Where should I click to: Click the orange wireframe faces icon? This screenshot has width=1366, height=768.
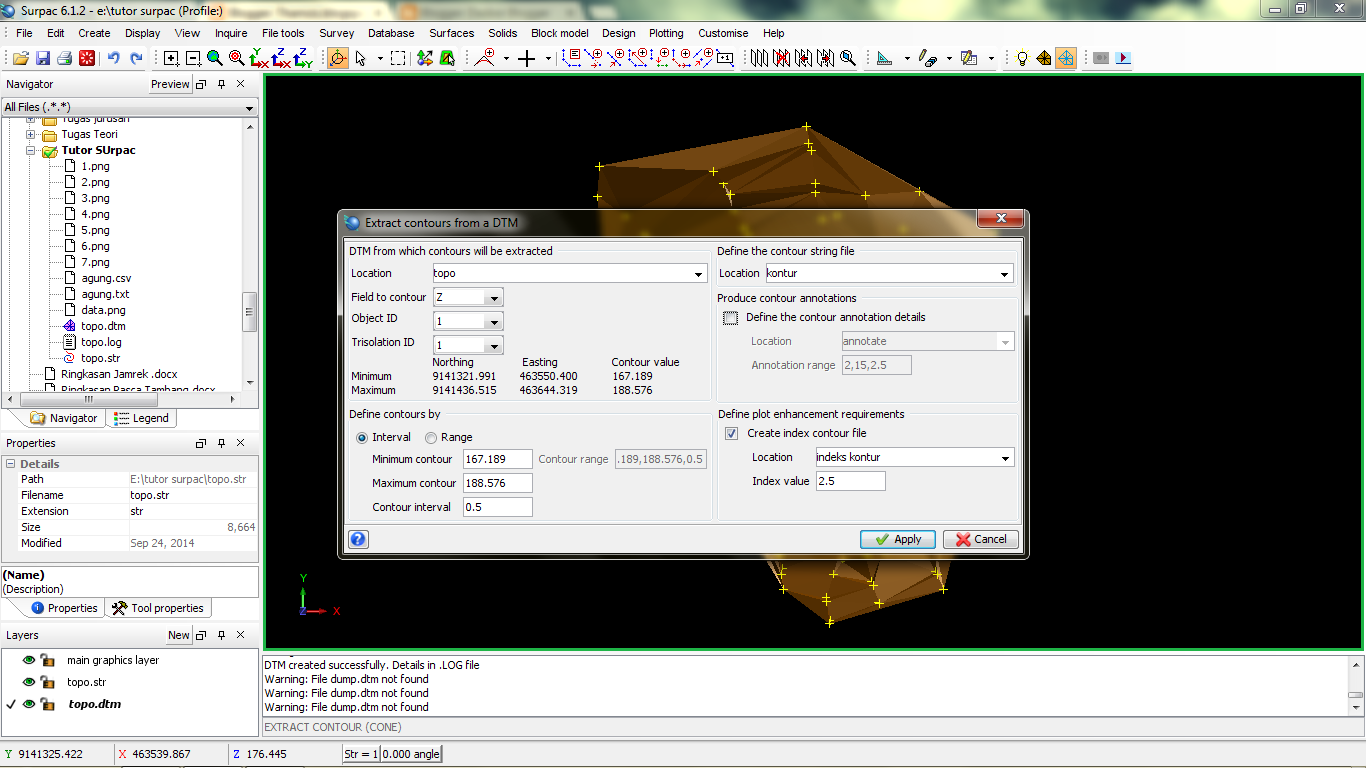[1044, 58]
